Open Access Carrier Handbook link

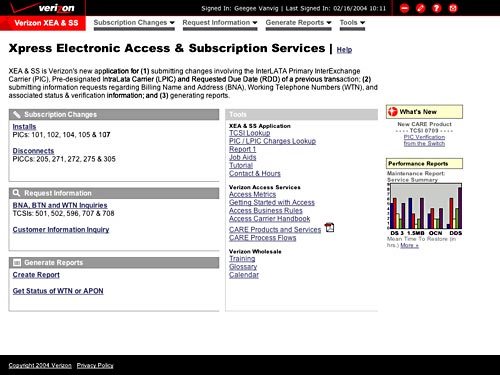tap(270, 219)
